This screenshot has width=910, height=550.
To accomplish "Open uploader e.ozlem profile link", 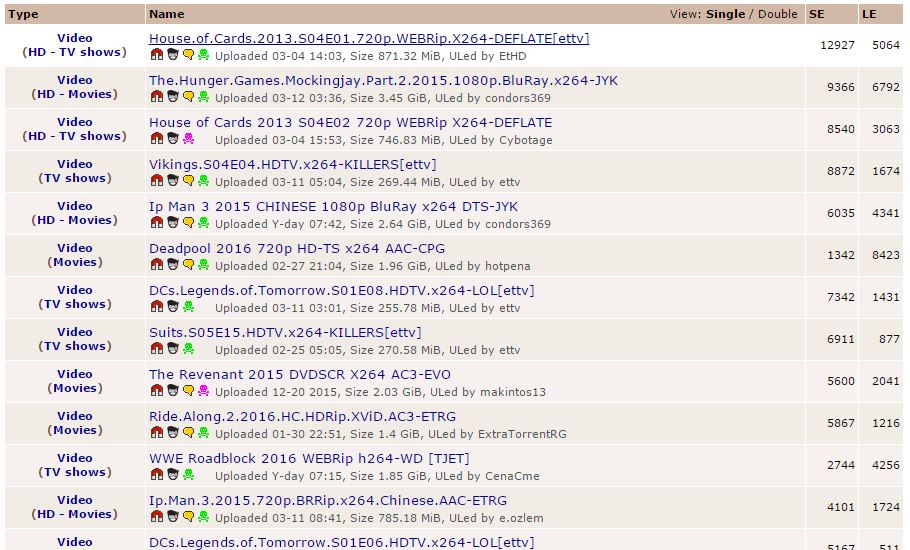I will point(521,518).
